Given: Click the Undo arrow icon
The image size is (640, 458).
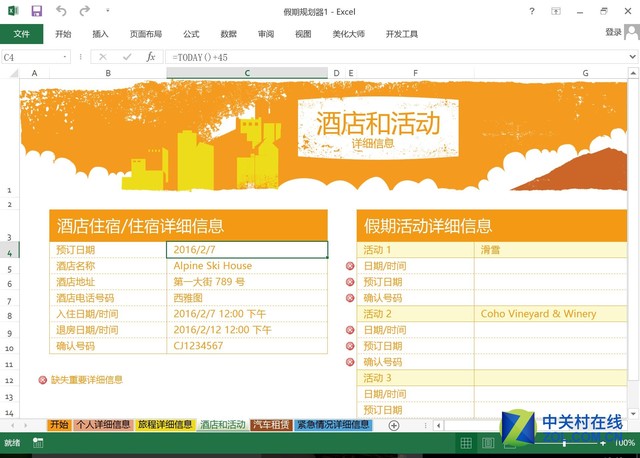Looking at the screenshot, I should 62,11.
